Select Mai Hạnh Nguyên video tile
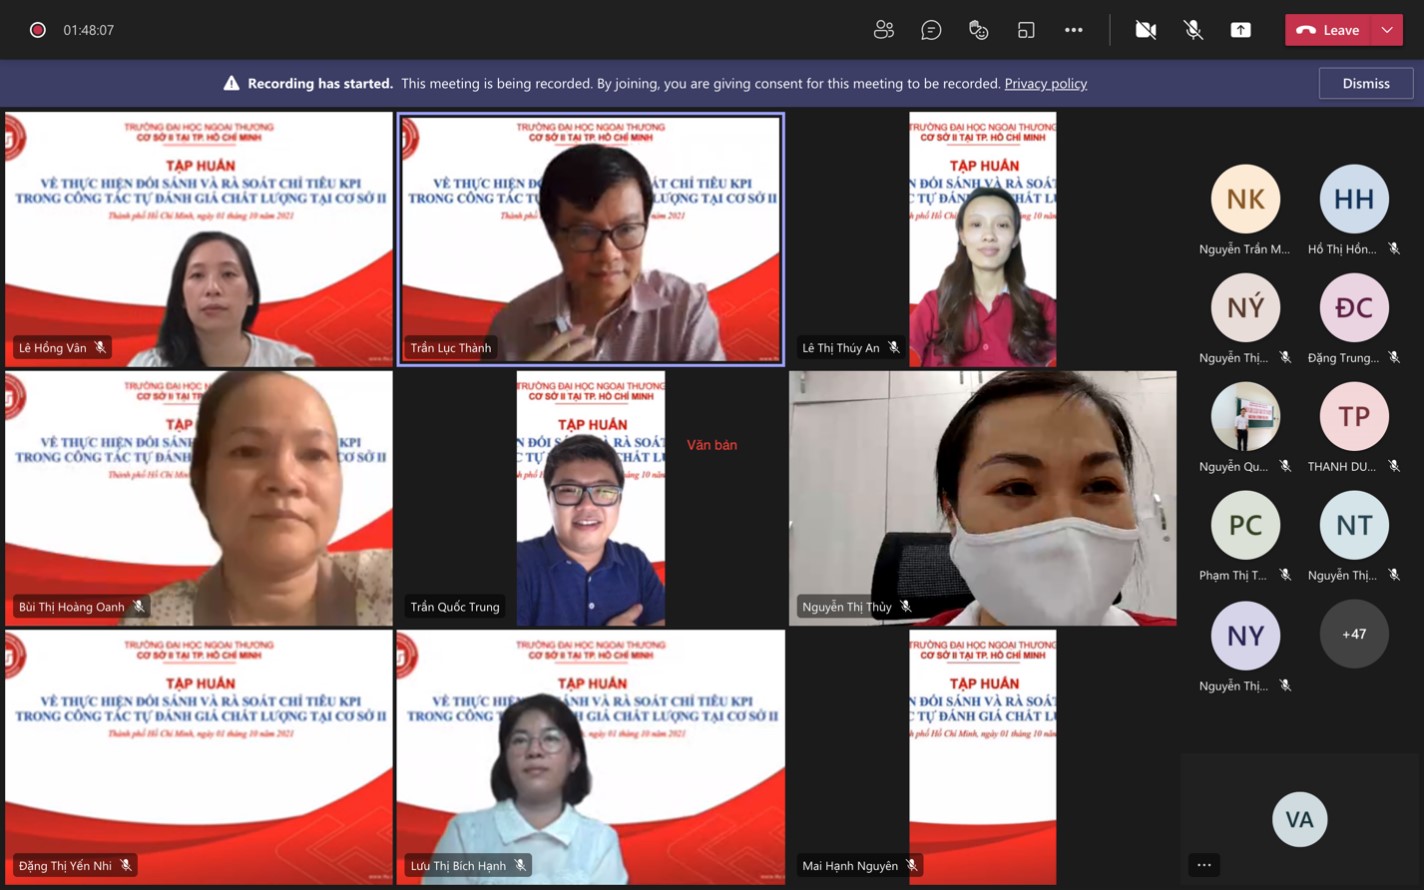Image resolution: width=1424 pixels, height=890 pixels. coord(983,757)
